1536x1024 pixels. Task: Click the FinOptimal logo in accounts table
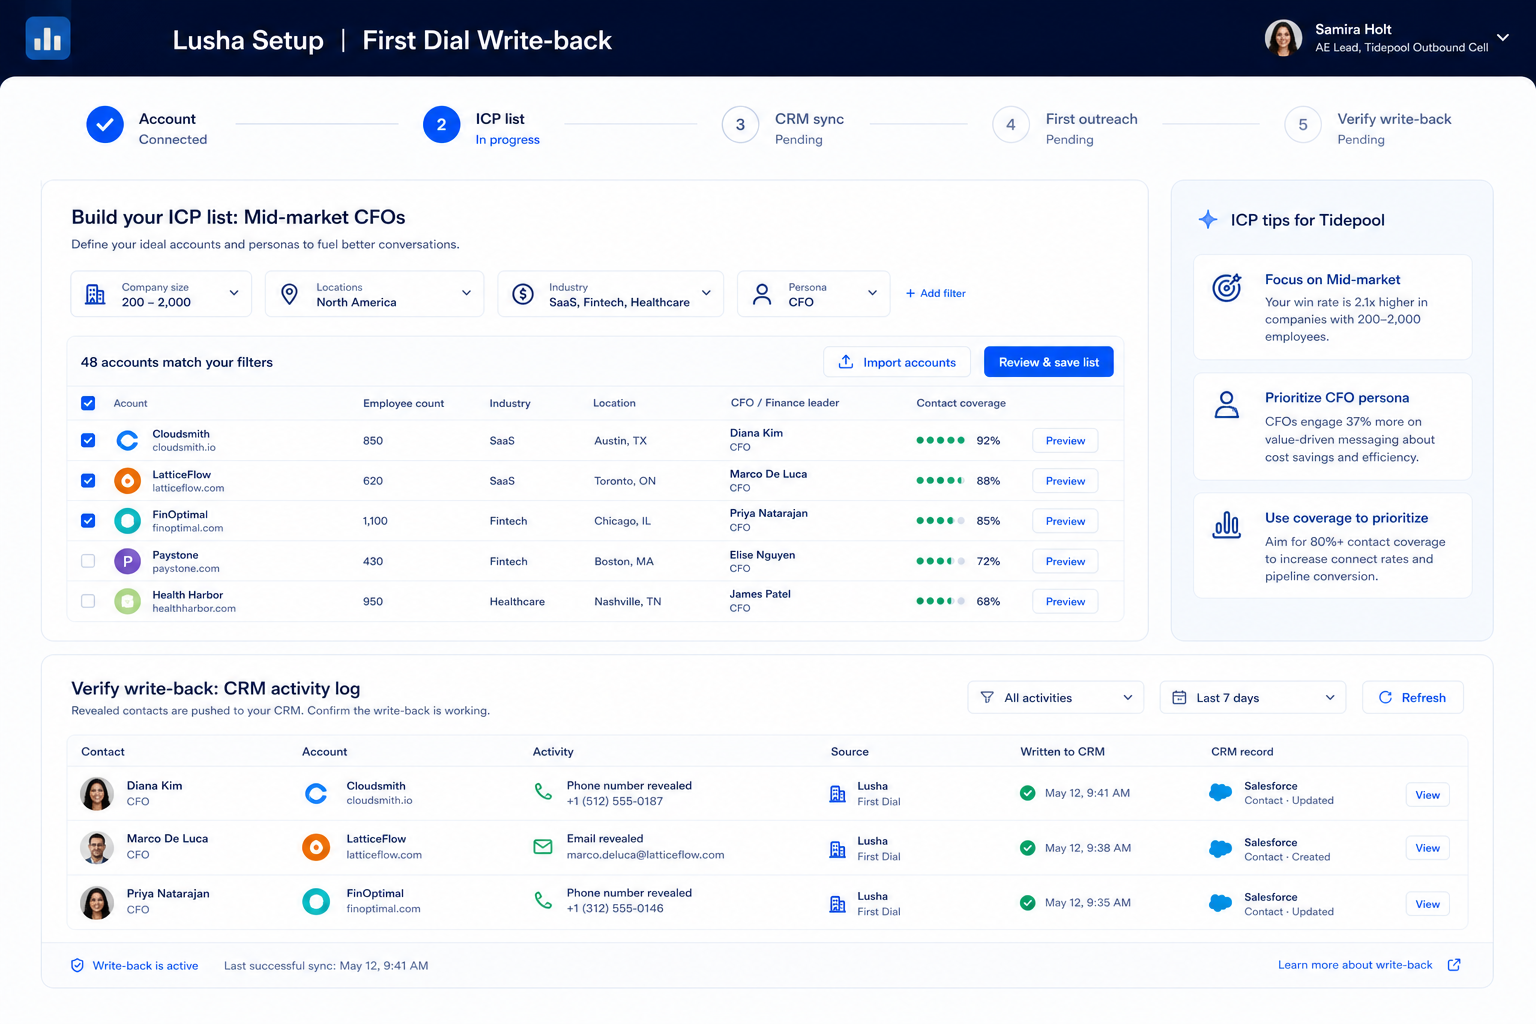[127, 521]
